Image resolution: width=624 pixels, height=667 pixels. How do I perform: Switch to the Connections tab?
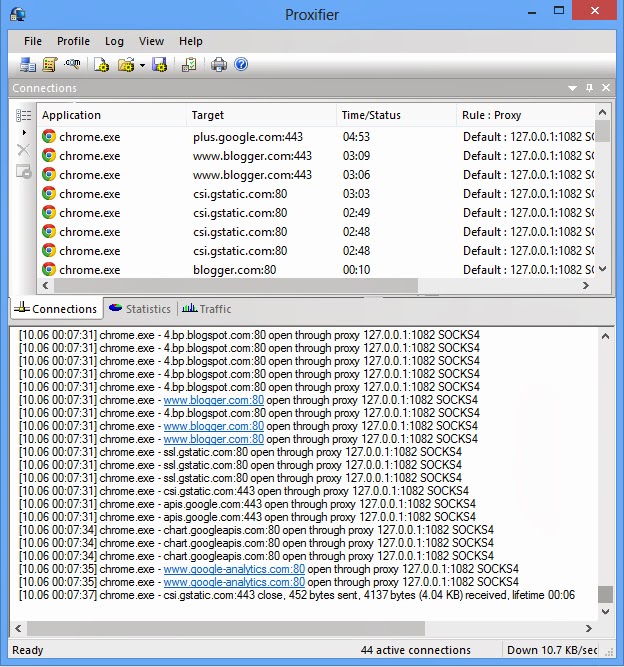click(x=56, y=308)
